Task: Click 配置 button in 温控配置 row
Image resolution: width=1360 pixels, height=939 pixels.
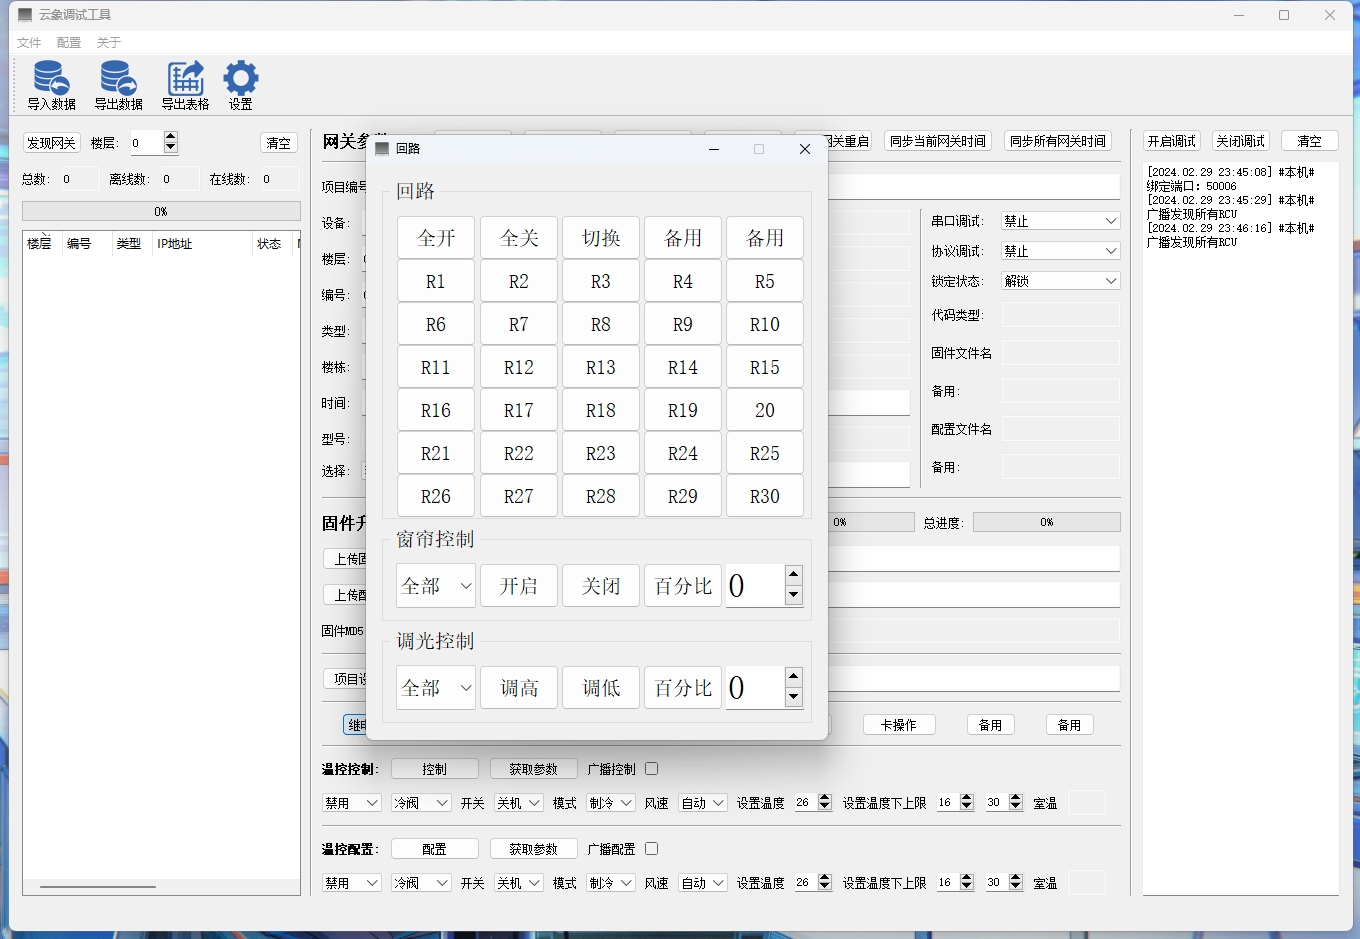Action: tap(435, 849)
